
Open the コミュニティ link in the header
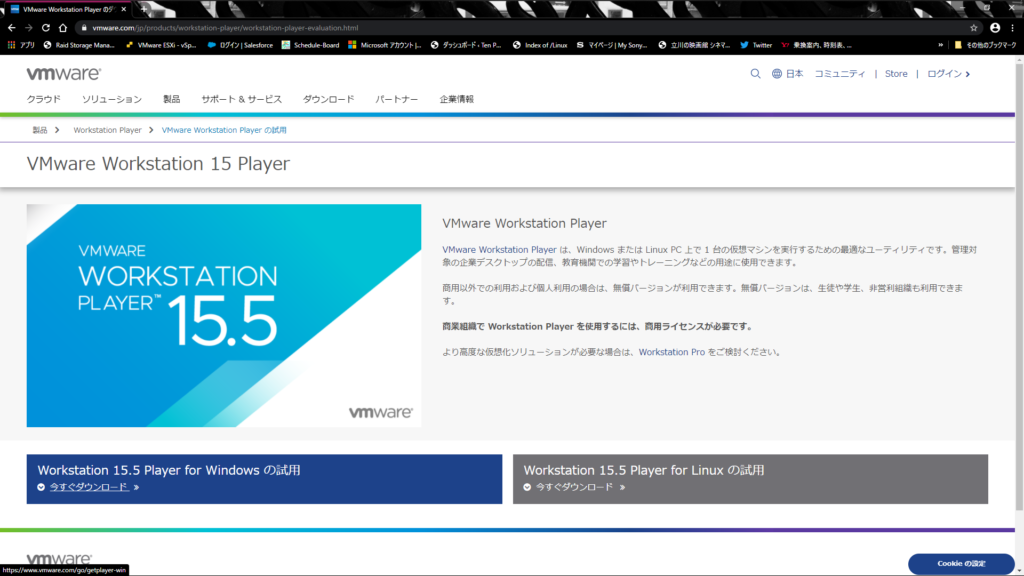click(x=840, y=74)
